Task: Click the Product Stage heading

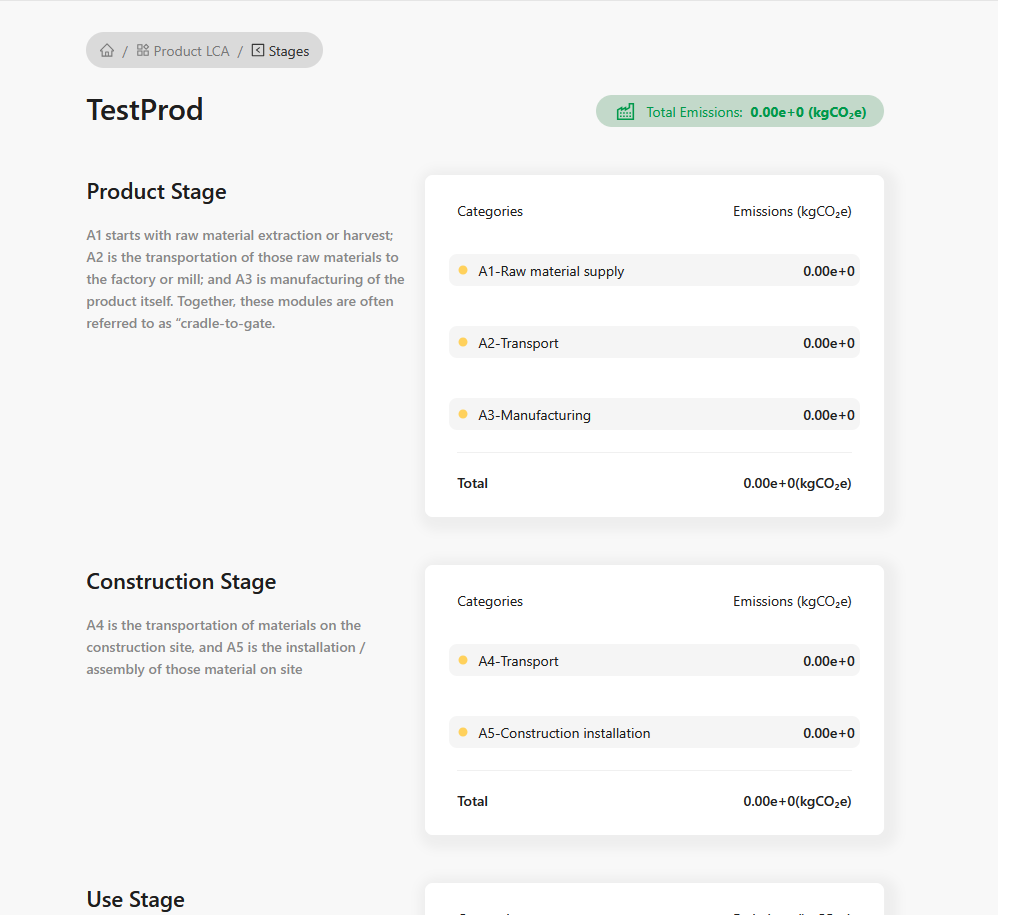Action: [157, 192]
